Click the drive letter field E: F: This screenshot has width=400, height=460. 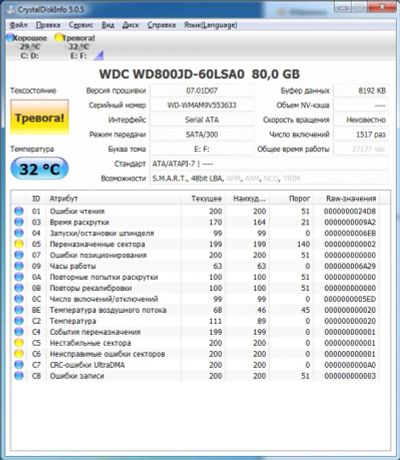tap(202, 149)
